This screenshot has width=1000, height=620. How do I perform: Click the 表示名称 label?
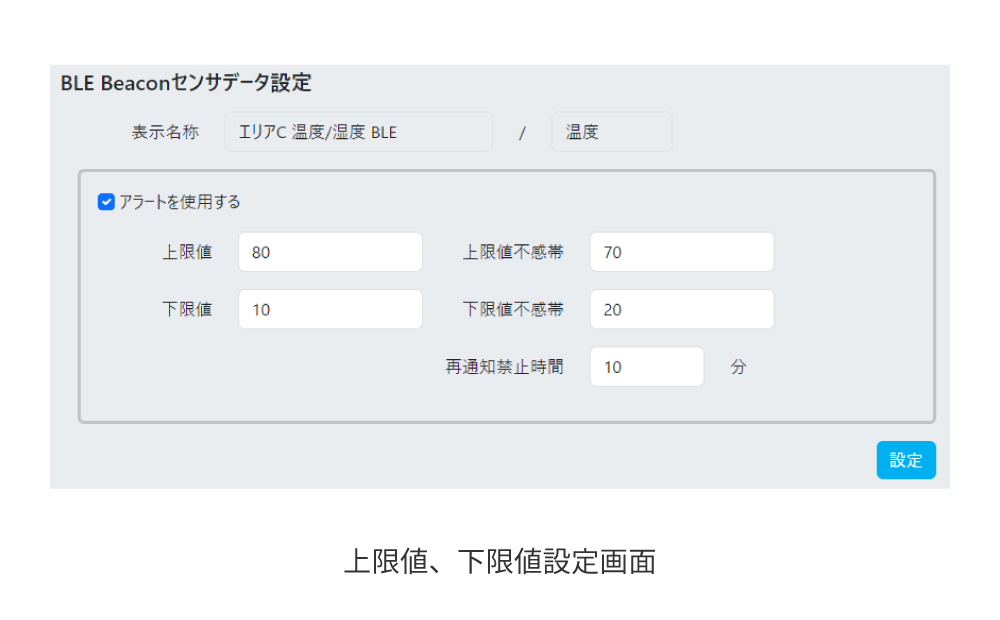[x=165, y=132]
